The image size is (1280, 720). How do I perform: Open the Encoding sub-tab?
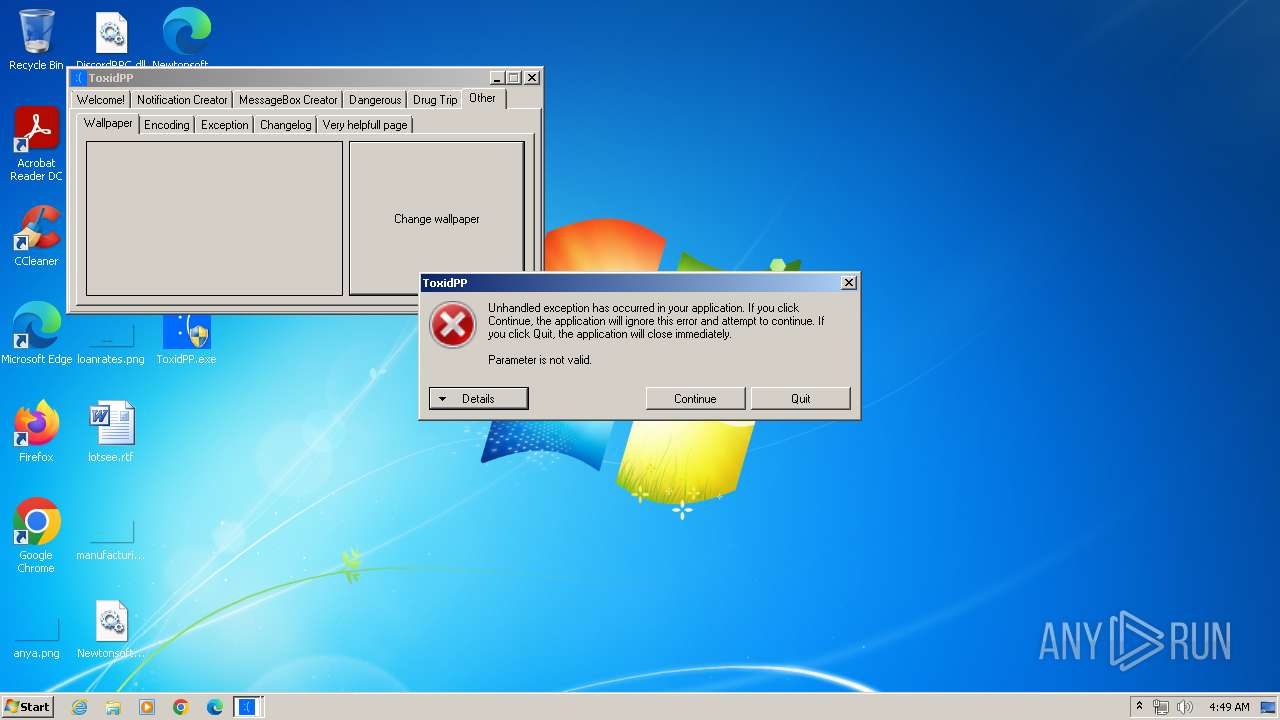(x=166, y=125)
